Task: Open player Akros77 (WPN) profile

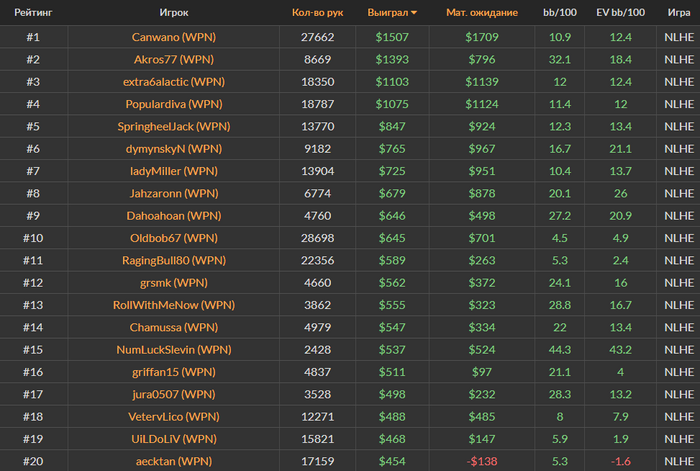Action: [174, 59]
